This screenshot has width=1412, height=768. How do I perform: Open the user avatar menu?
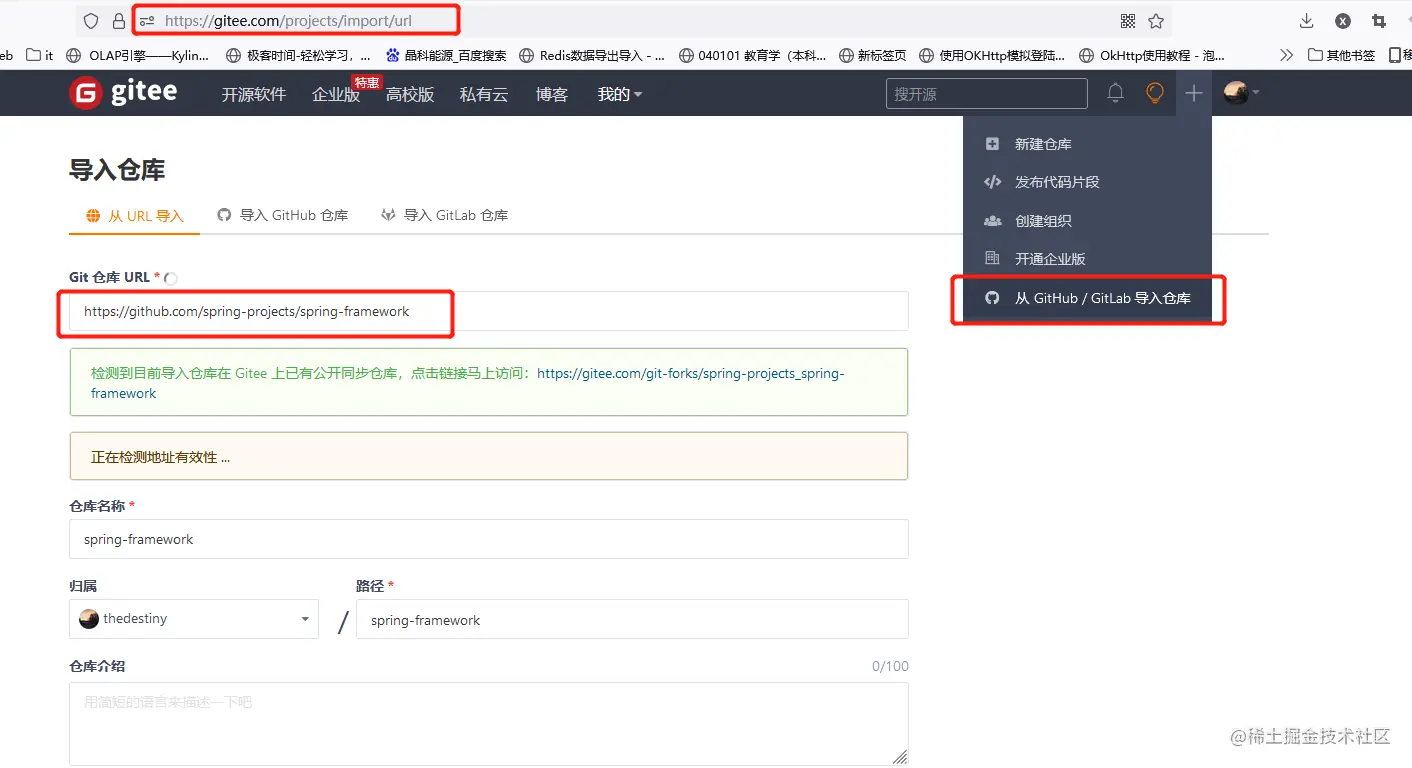pos(1241,93)
